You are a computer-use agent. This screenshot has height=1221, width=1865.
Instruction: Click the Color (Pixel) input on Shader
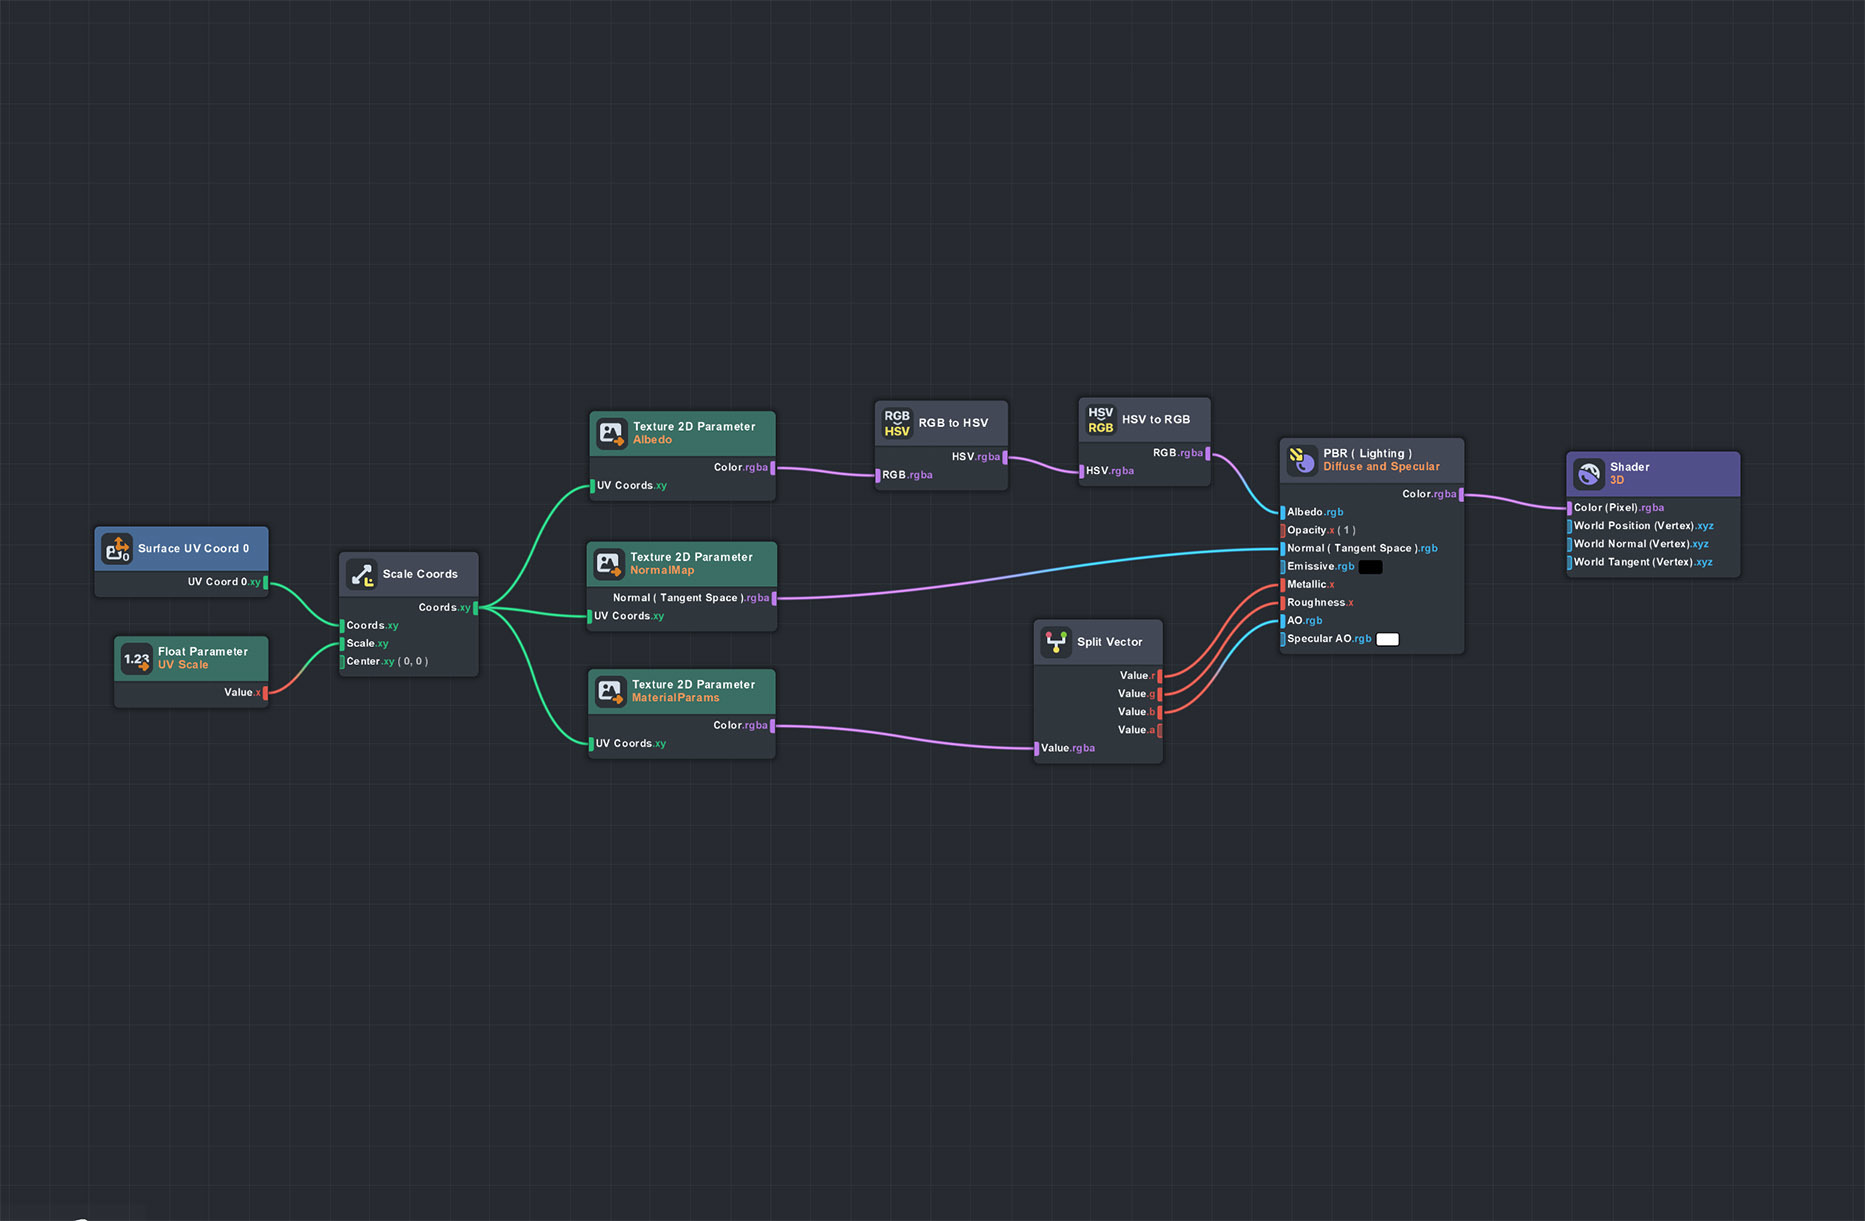coord(1570,508)
